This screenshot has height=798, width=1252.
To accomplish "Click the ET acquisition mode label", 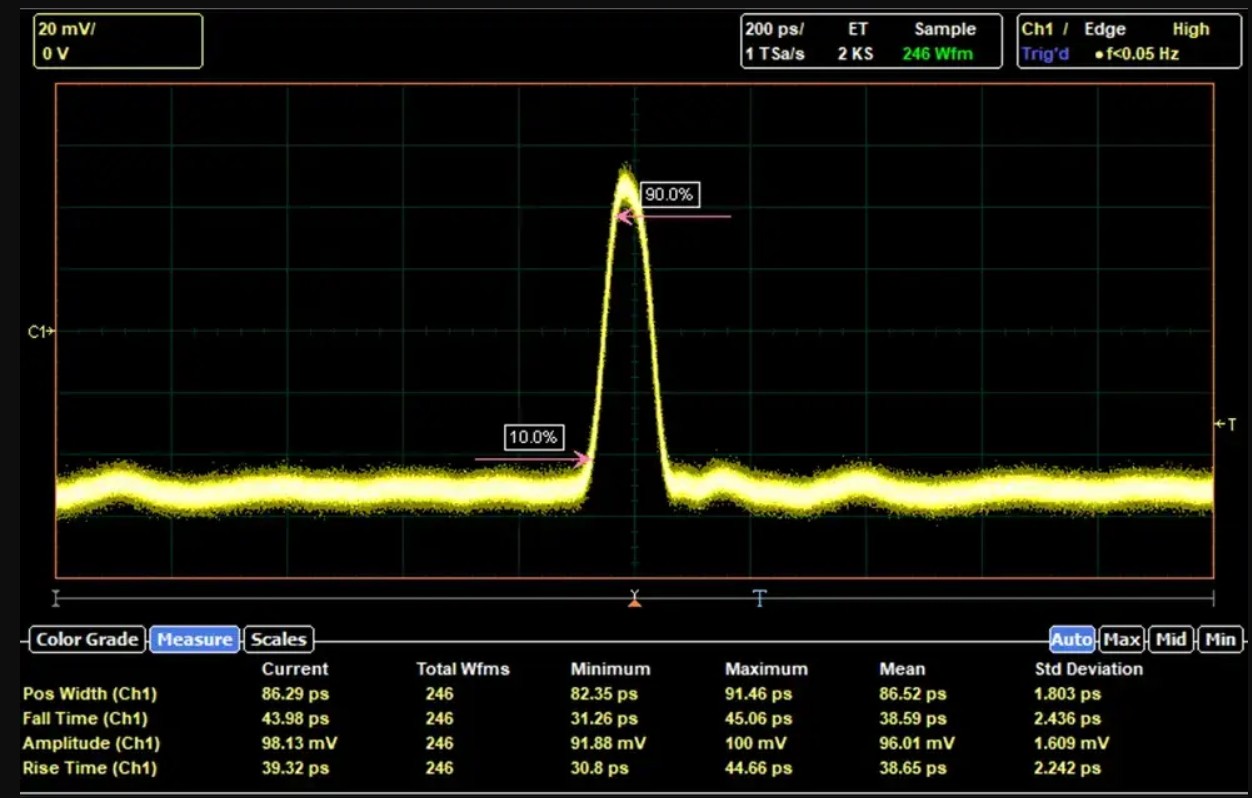I will [x=858, y=30].
